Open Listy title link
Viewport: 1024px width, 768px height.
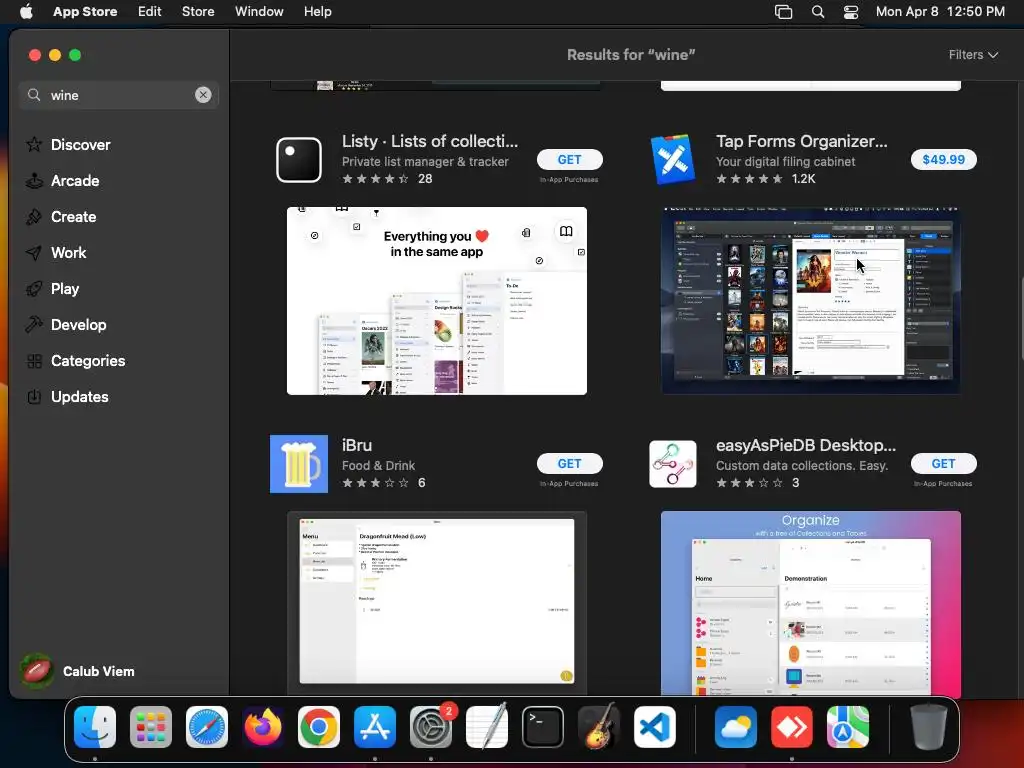pos(430,141)
